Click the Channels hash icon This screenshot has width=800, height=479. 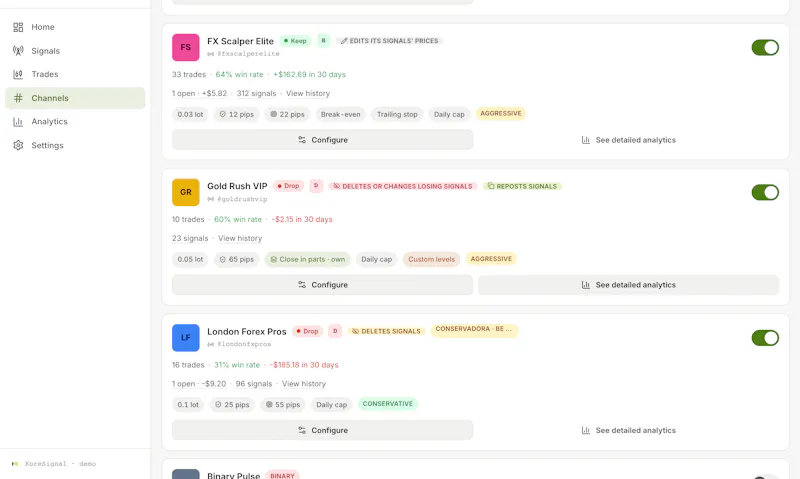click(18, 98)
